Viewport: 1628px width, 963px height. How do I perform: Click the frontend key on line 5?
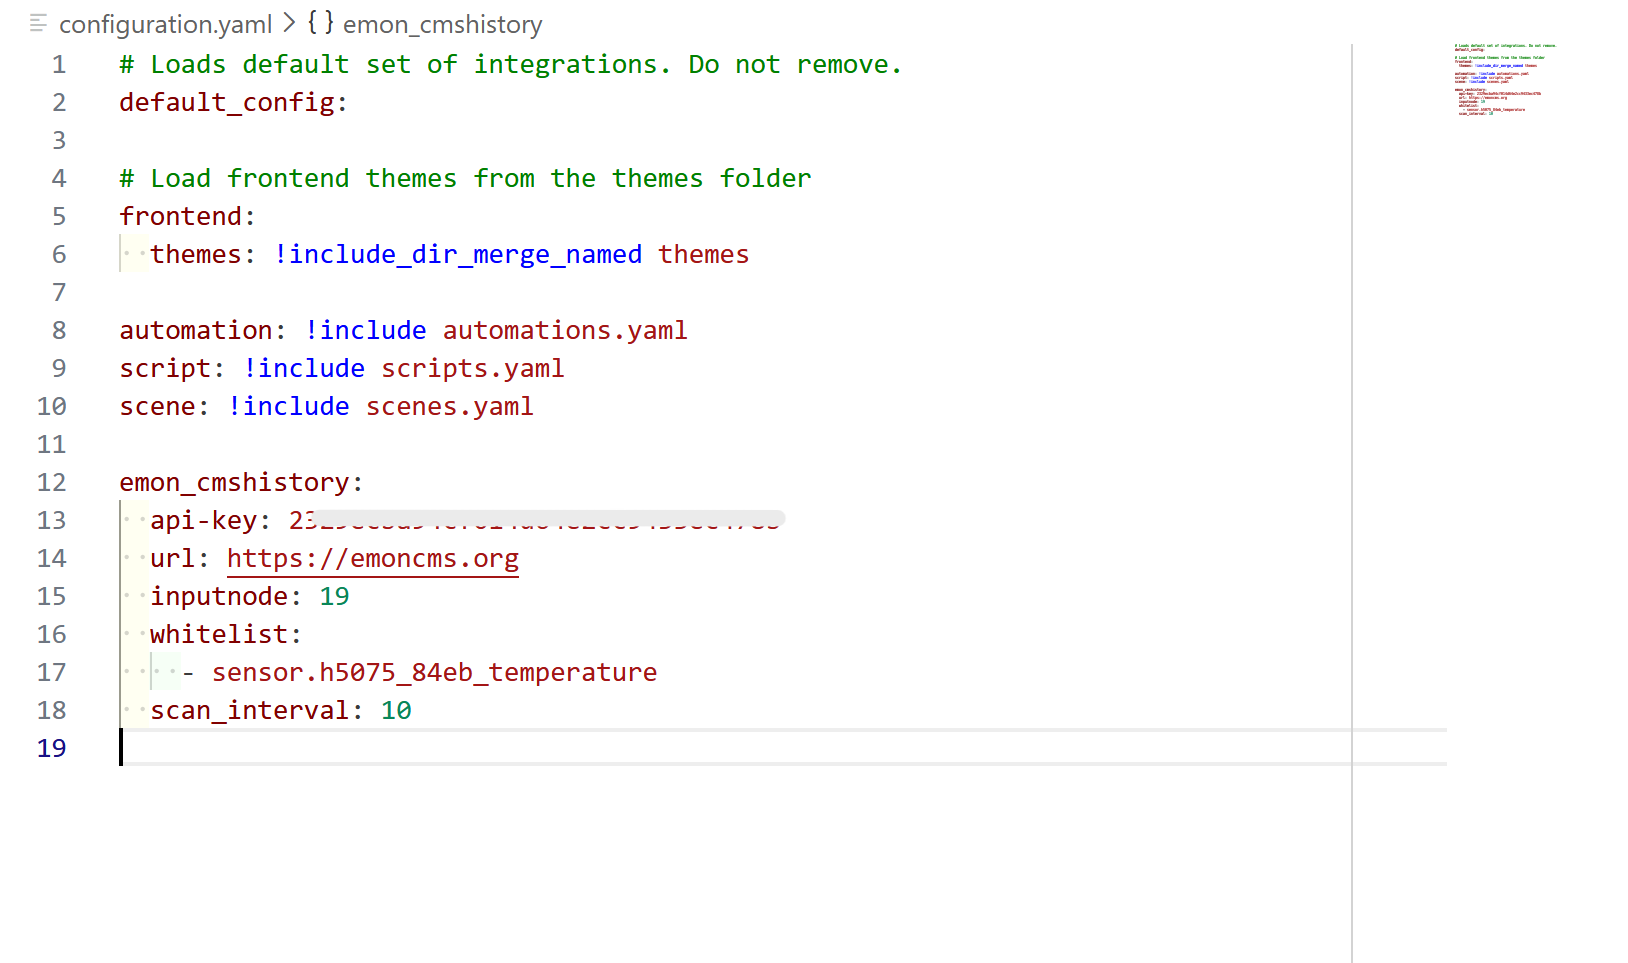pyautogui.click(x=181, y=217)
